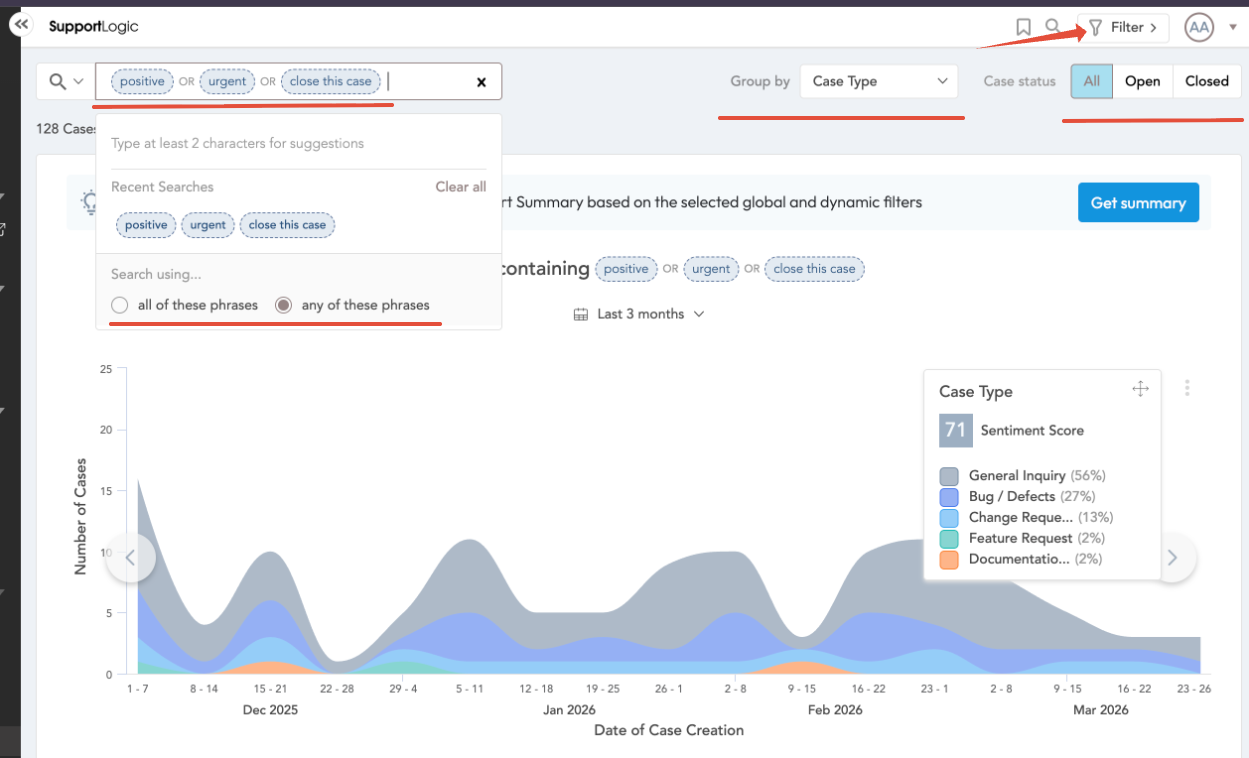Select 'close this case' chip in search field
Image resolution: width=1249 pixels, height=758 pixels.
tap(330, 81)
